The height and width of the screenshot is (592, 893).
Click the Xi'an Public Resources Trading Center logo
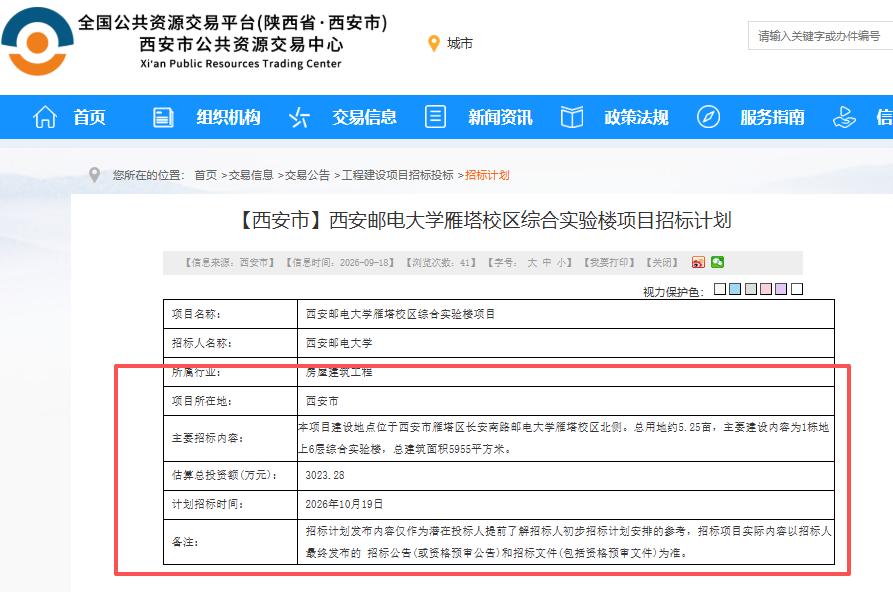pyautogui.click(x=38, y=41)
